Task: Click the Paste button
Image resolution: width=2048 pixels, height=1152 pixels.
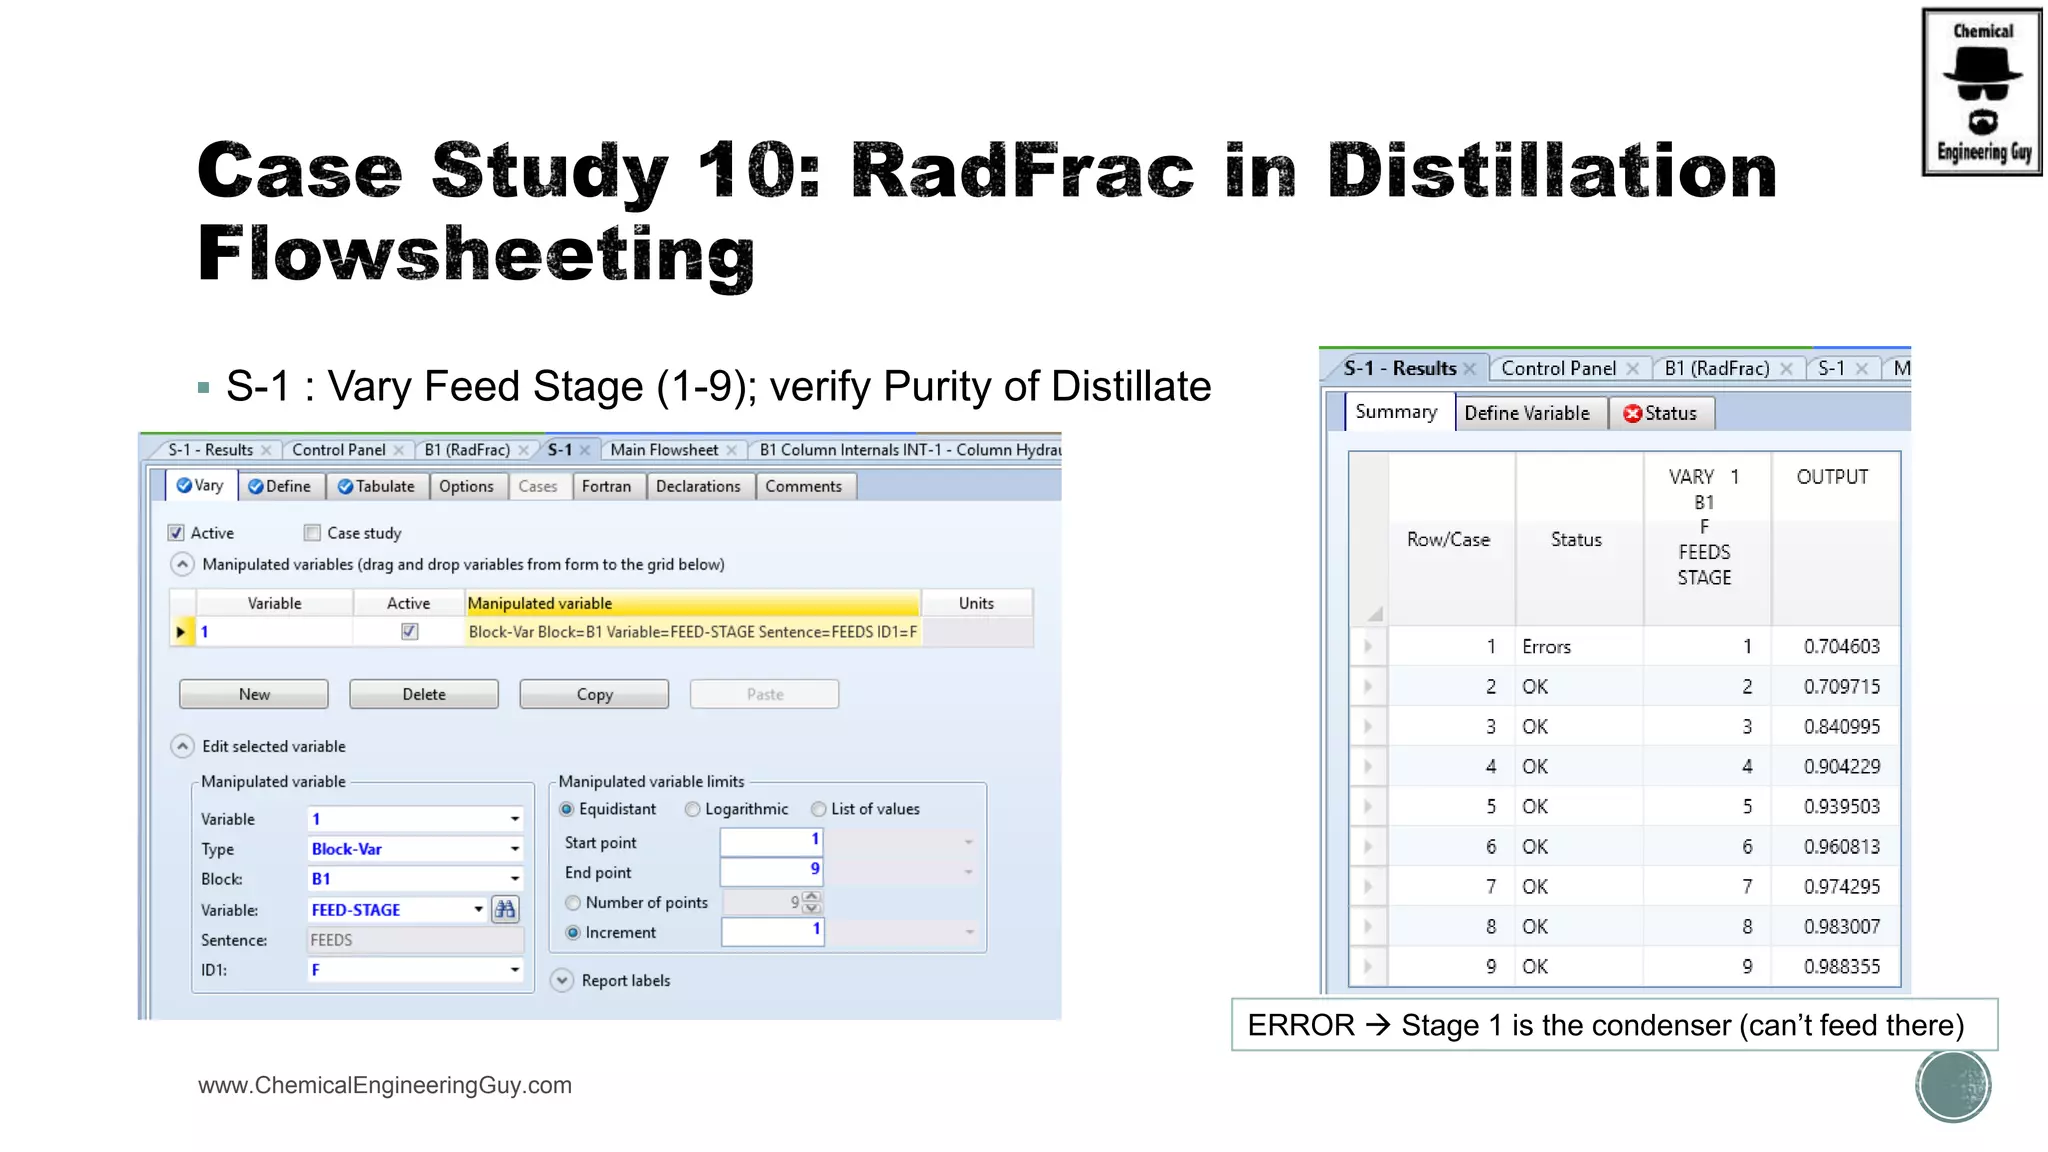Action: [765, 695]
